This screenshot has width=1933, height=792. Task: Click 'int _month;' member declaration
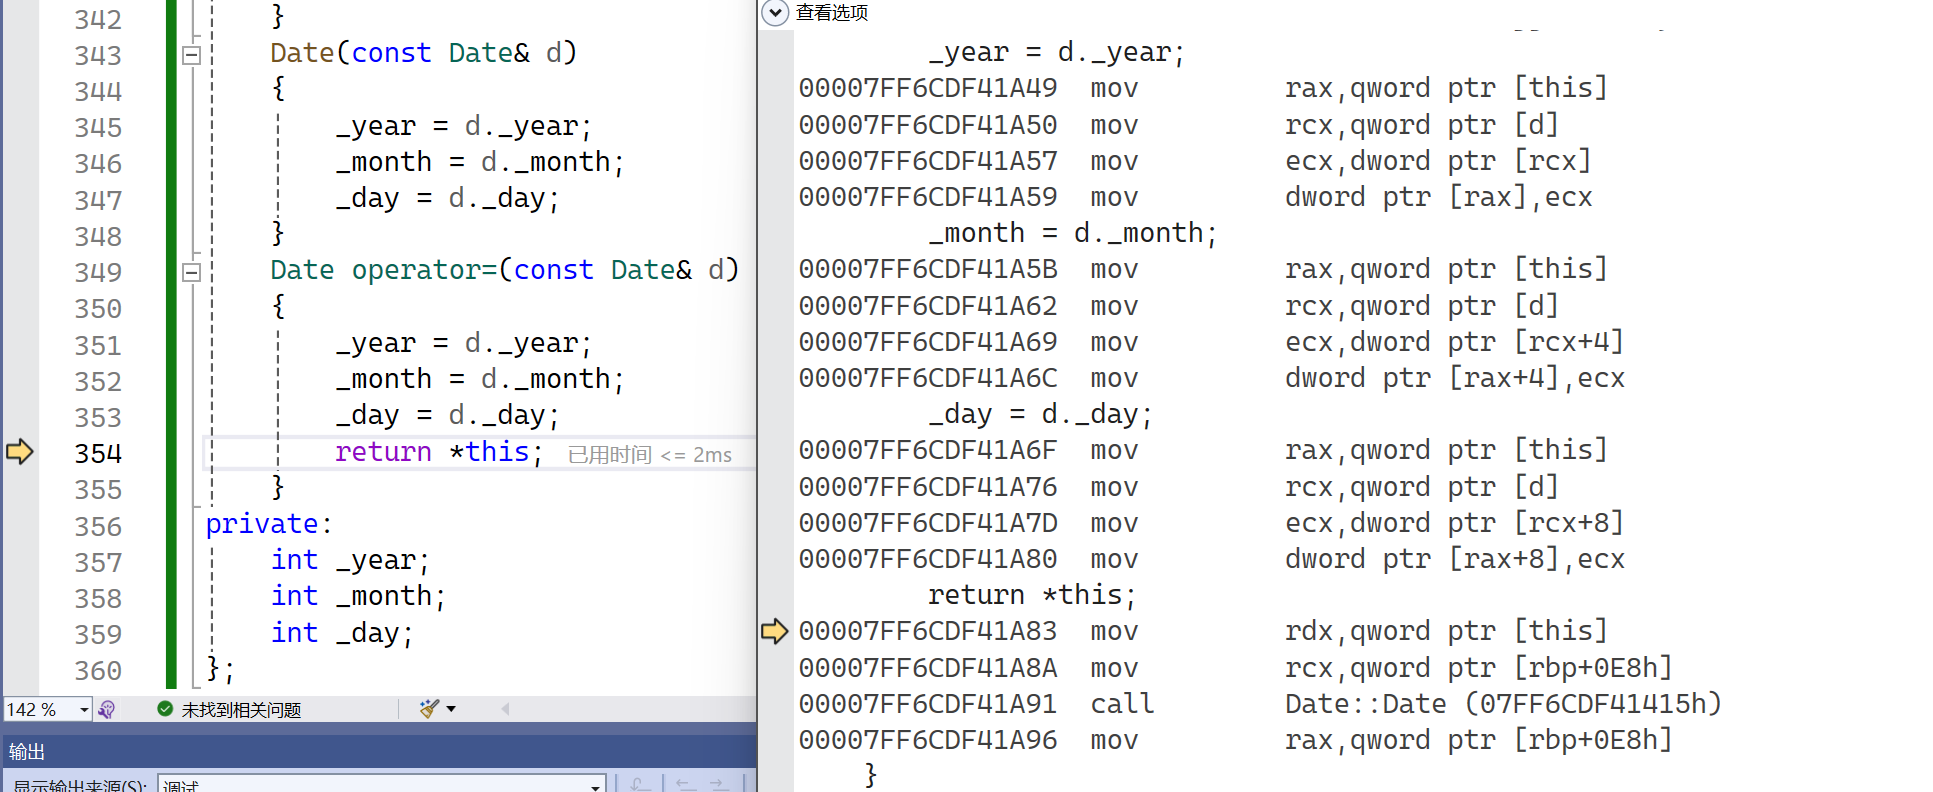(358, 596)
